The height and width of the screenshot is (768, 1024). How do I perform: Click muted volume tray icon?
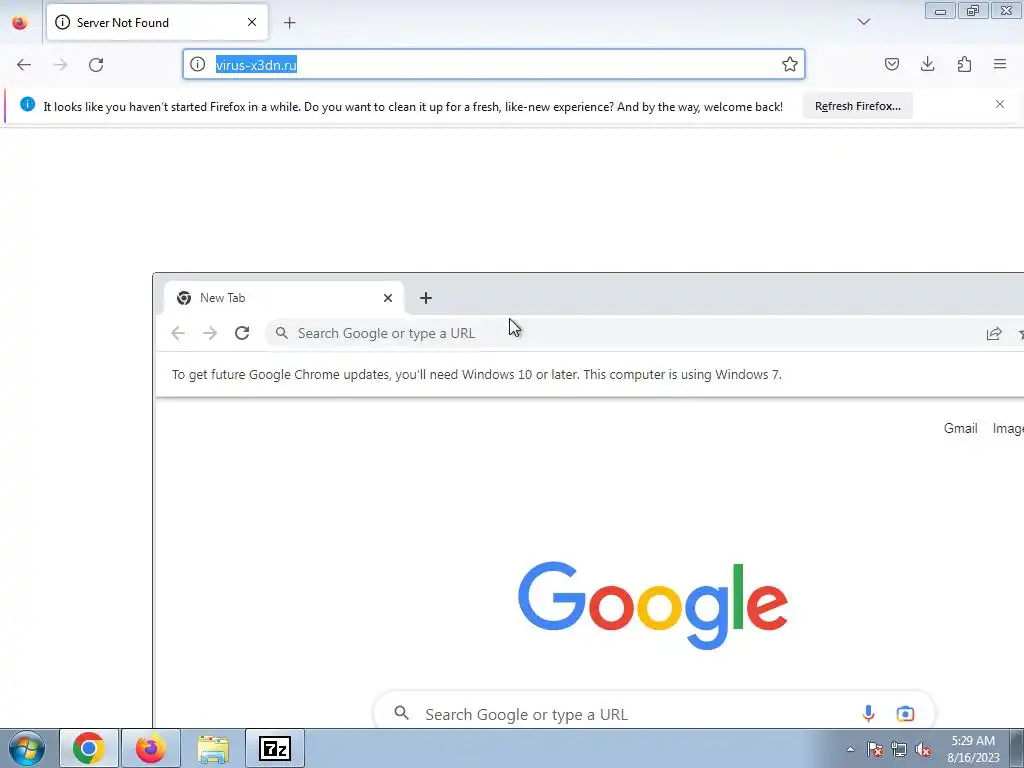tap(923, 749)
